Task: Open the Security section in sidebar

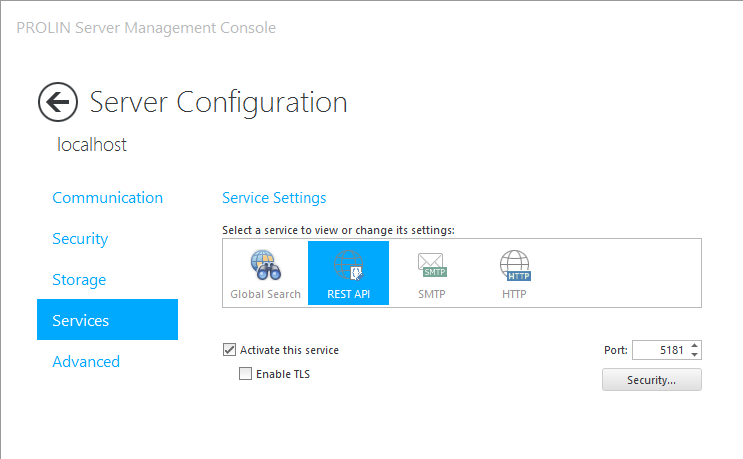Action: [80, 239]
